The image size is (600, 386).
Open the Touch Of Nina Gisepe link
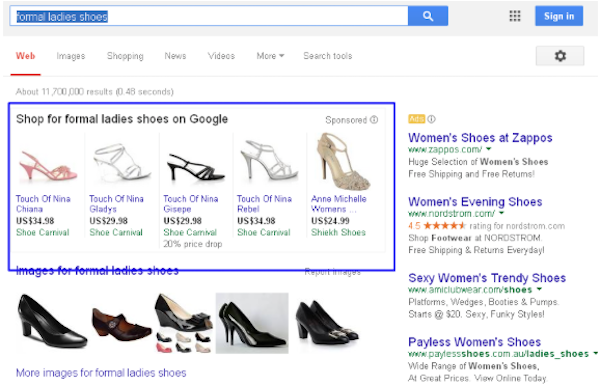tap(191, 204)
